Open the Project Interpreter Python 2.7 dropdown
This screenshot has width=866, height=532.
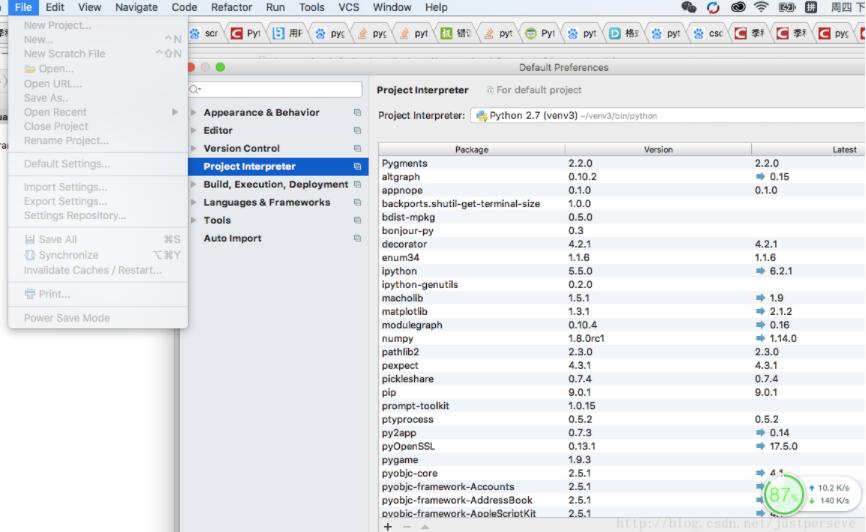pos(667,115)
